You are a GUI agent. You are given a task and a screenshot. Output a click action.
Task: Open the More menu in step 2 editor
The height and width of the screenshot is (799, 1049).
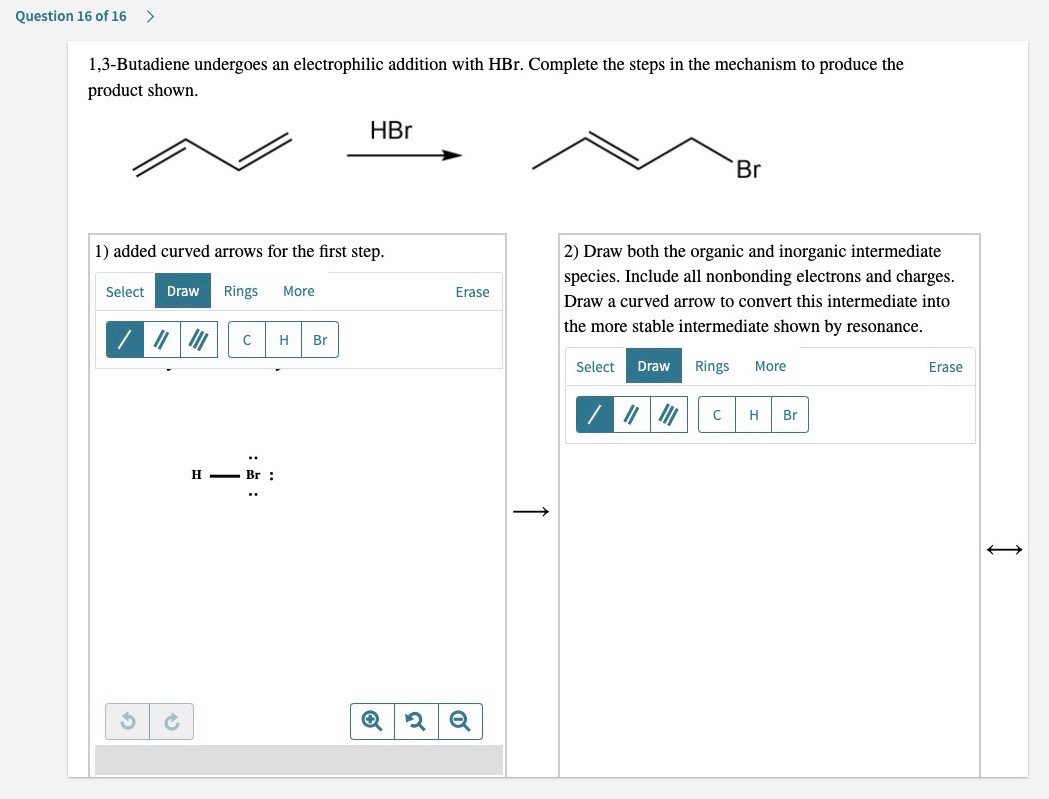click(770, 366)
